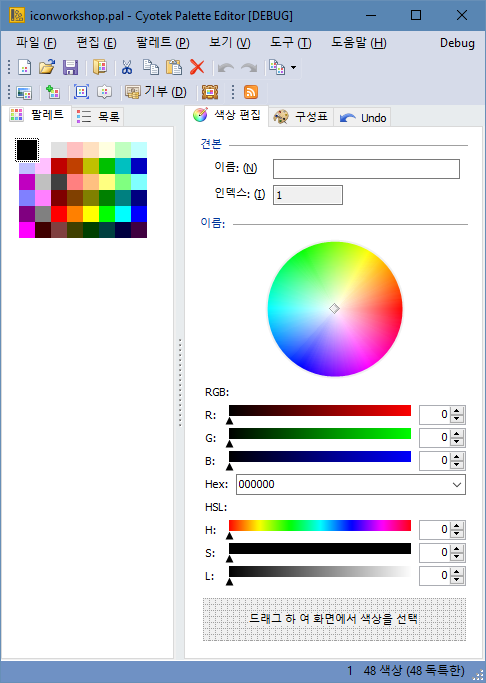Switch to the Undo tab
Screen dimensions: 486x683
[x=362, y=118]
